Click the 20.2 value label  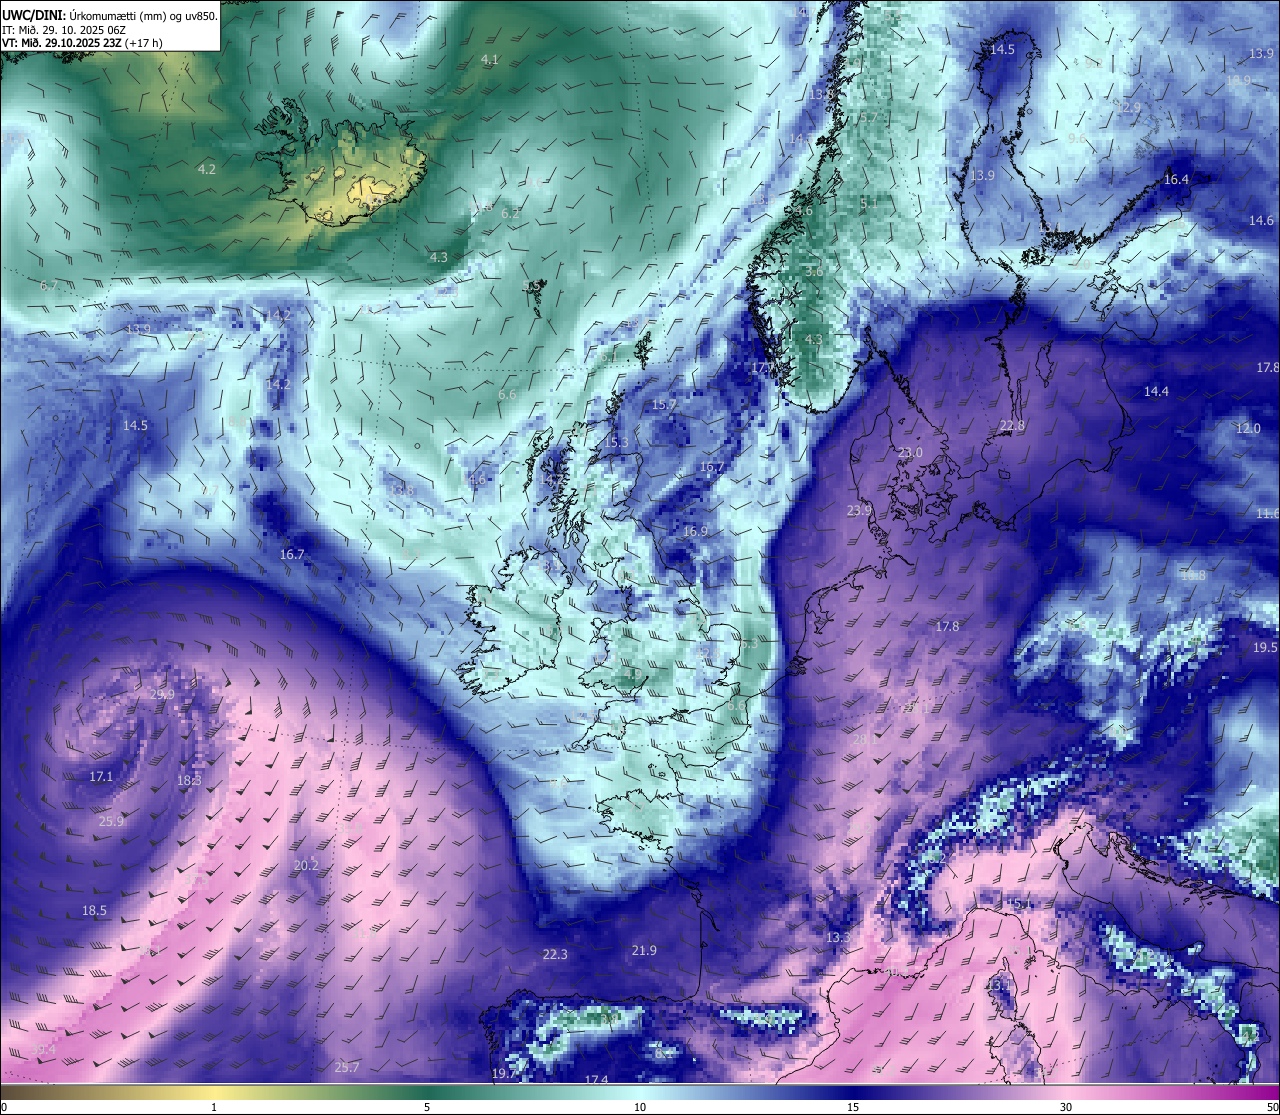306,865
